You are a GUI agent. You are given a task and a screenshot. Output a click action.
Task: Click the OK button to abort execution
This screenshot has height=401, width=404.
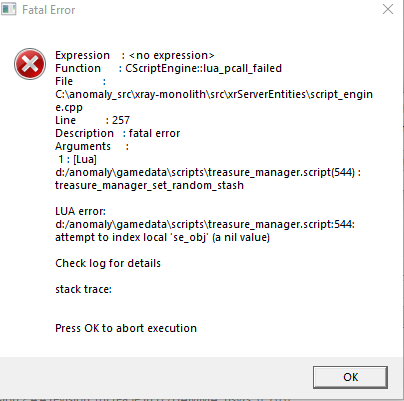(x=350, y=377)
